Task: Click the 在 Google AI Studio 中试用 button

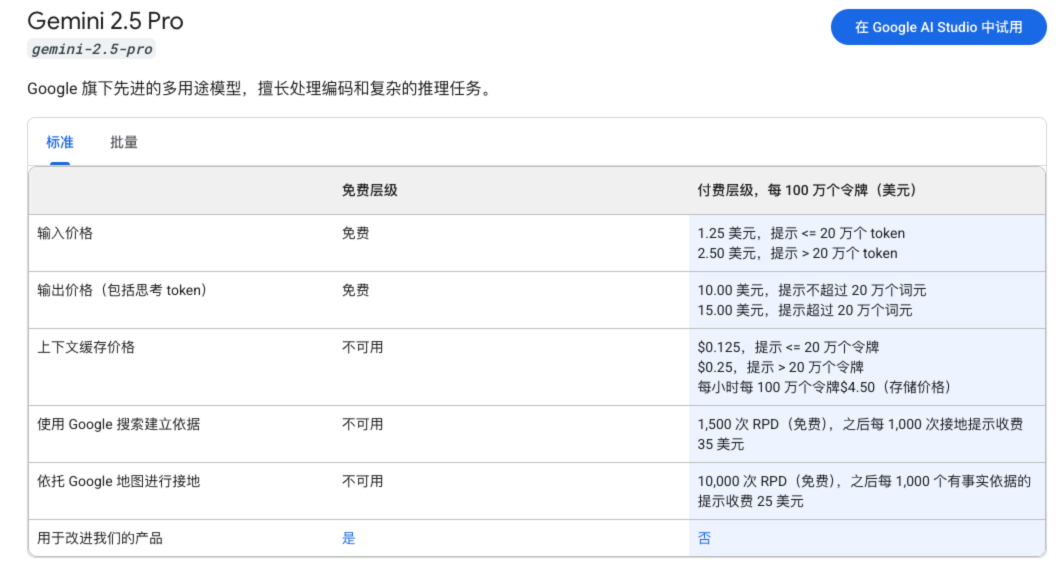Action: [x=938, y=27]
